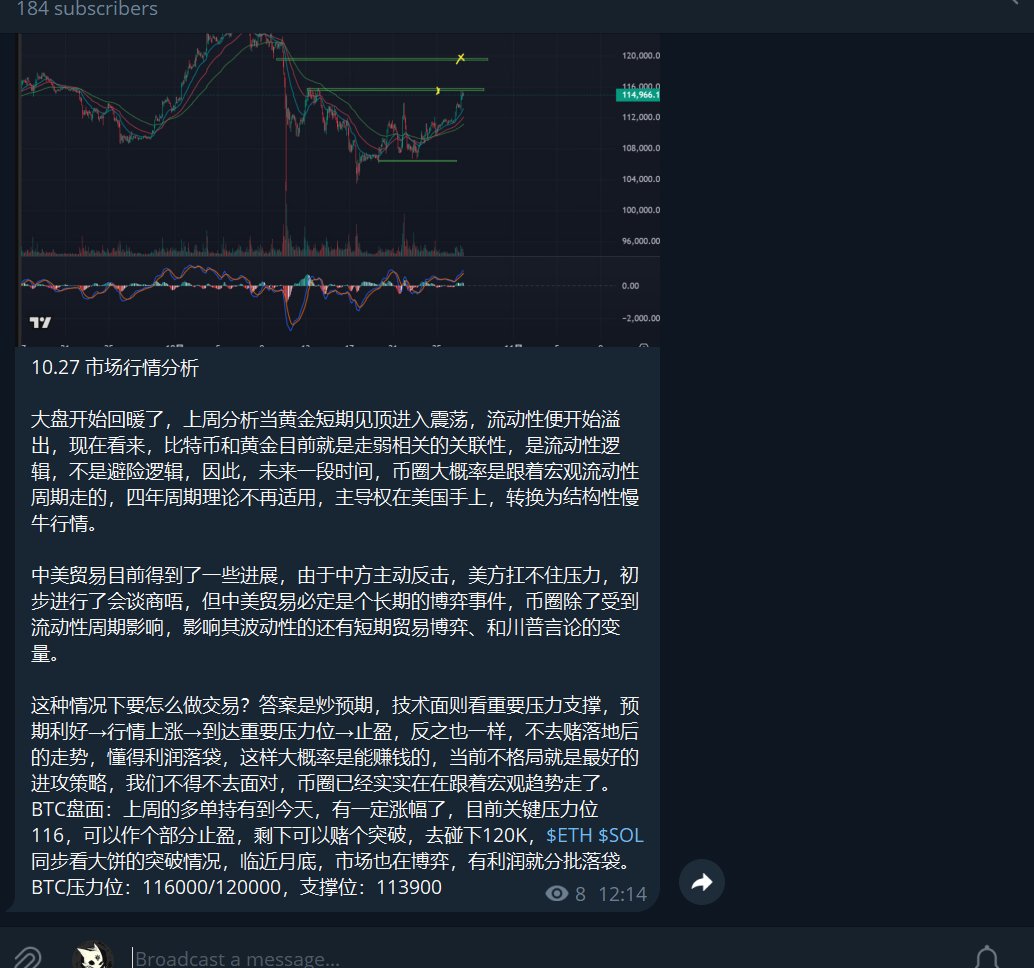Open the paperclip attachment menu
Screen dimensions: 1034x968
pyautogui.click(x=27, y=957)
